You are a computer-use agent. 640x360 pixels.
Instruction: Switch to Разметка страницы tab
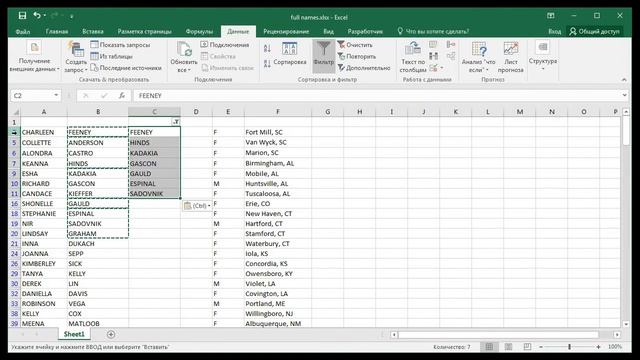pos(144,31)
